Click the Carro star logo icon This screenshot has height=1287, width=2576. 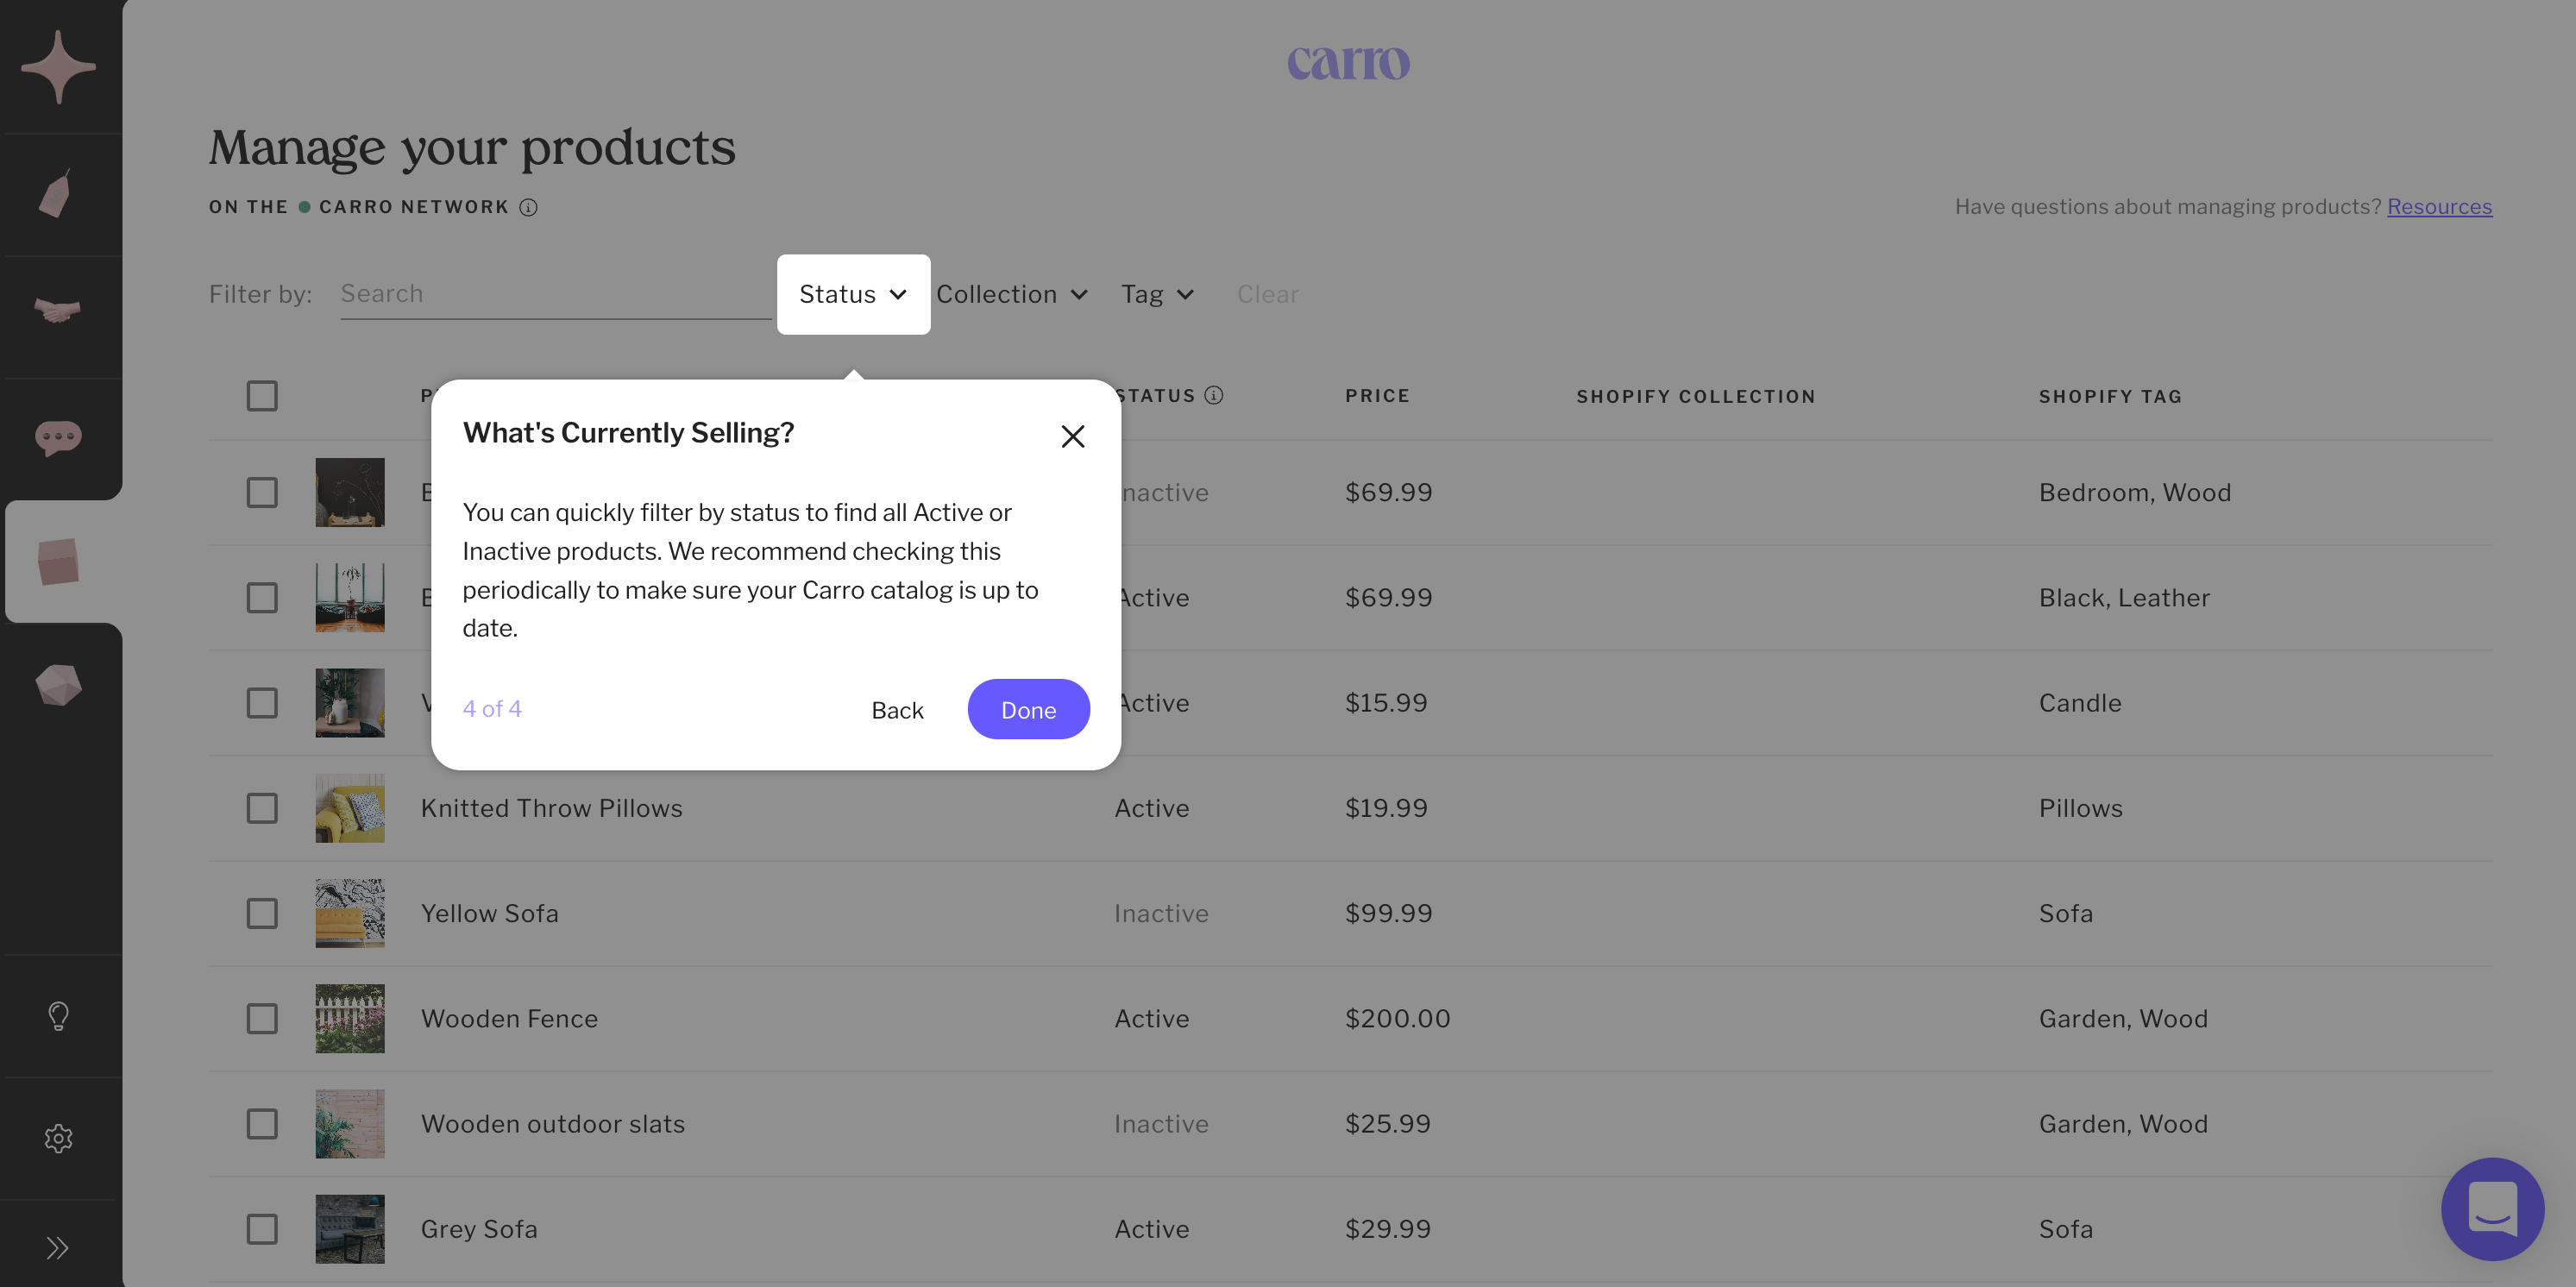[58, 67]
